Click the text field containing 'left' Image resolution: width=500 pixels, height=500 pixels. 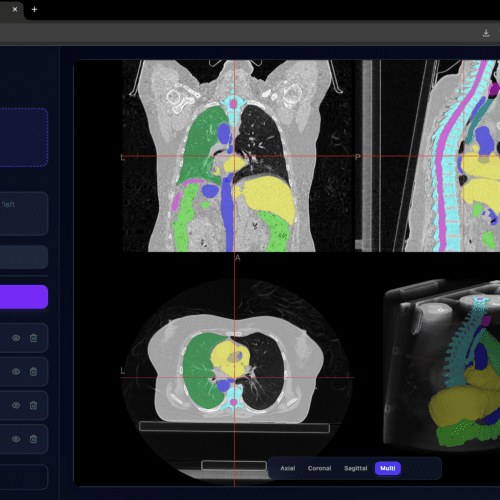point(23,214)
